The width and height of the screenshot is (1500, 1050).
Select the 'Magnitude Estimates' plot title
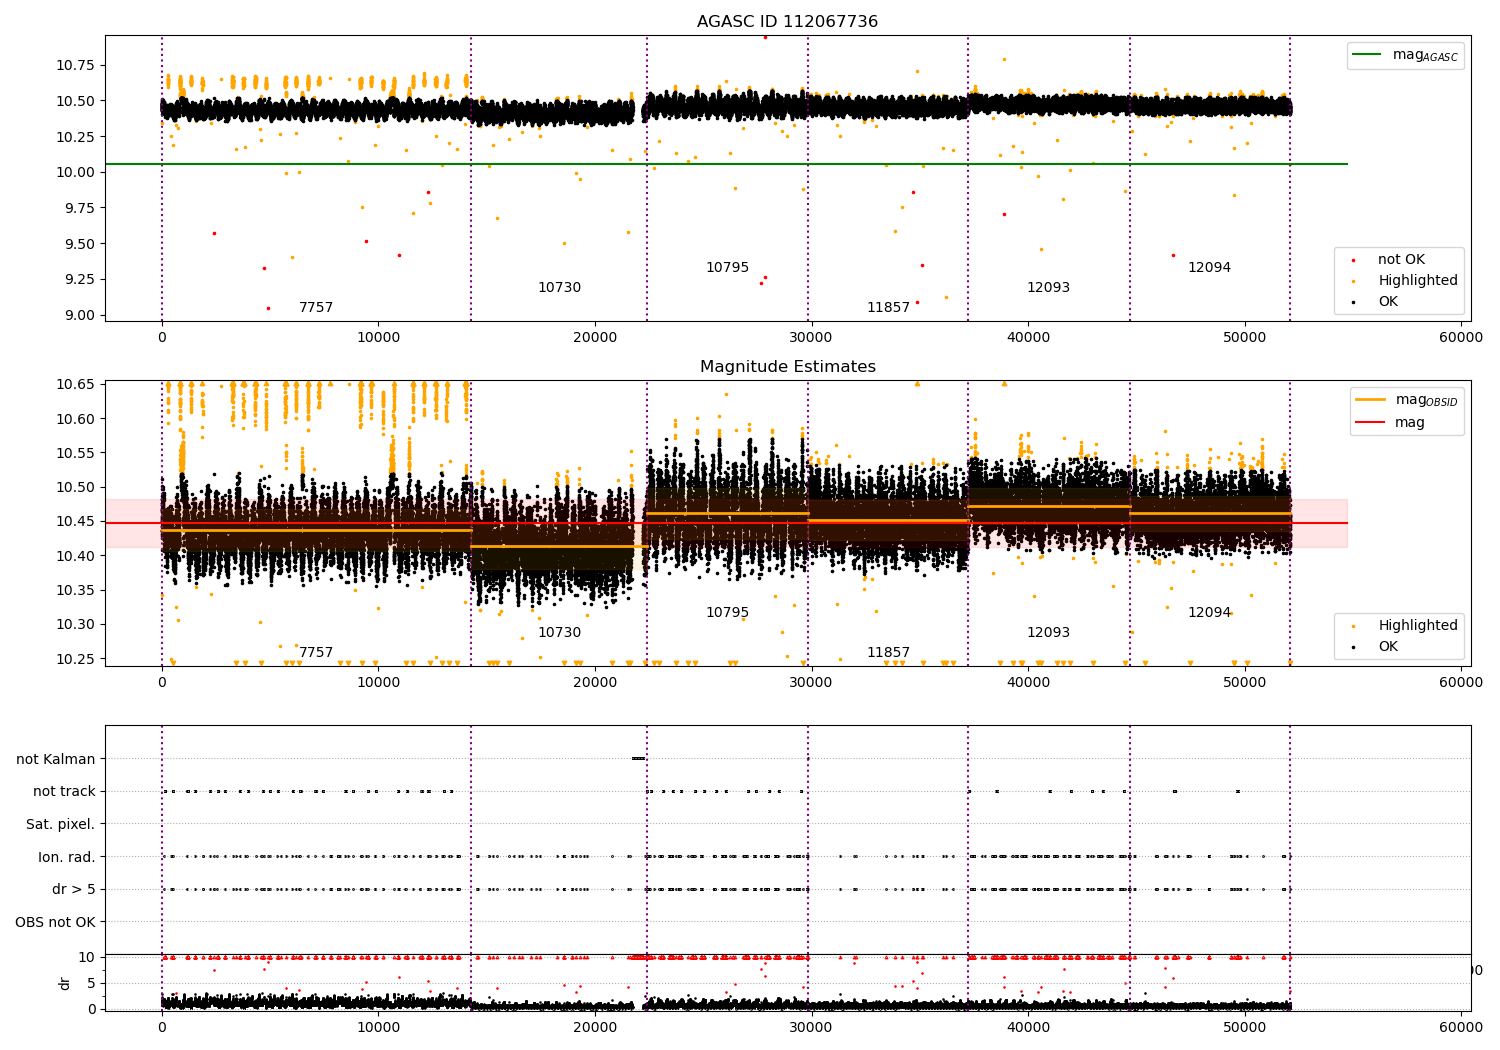click(x=787, y=367)
